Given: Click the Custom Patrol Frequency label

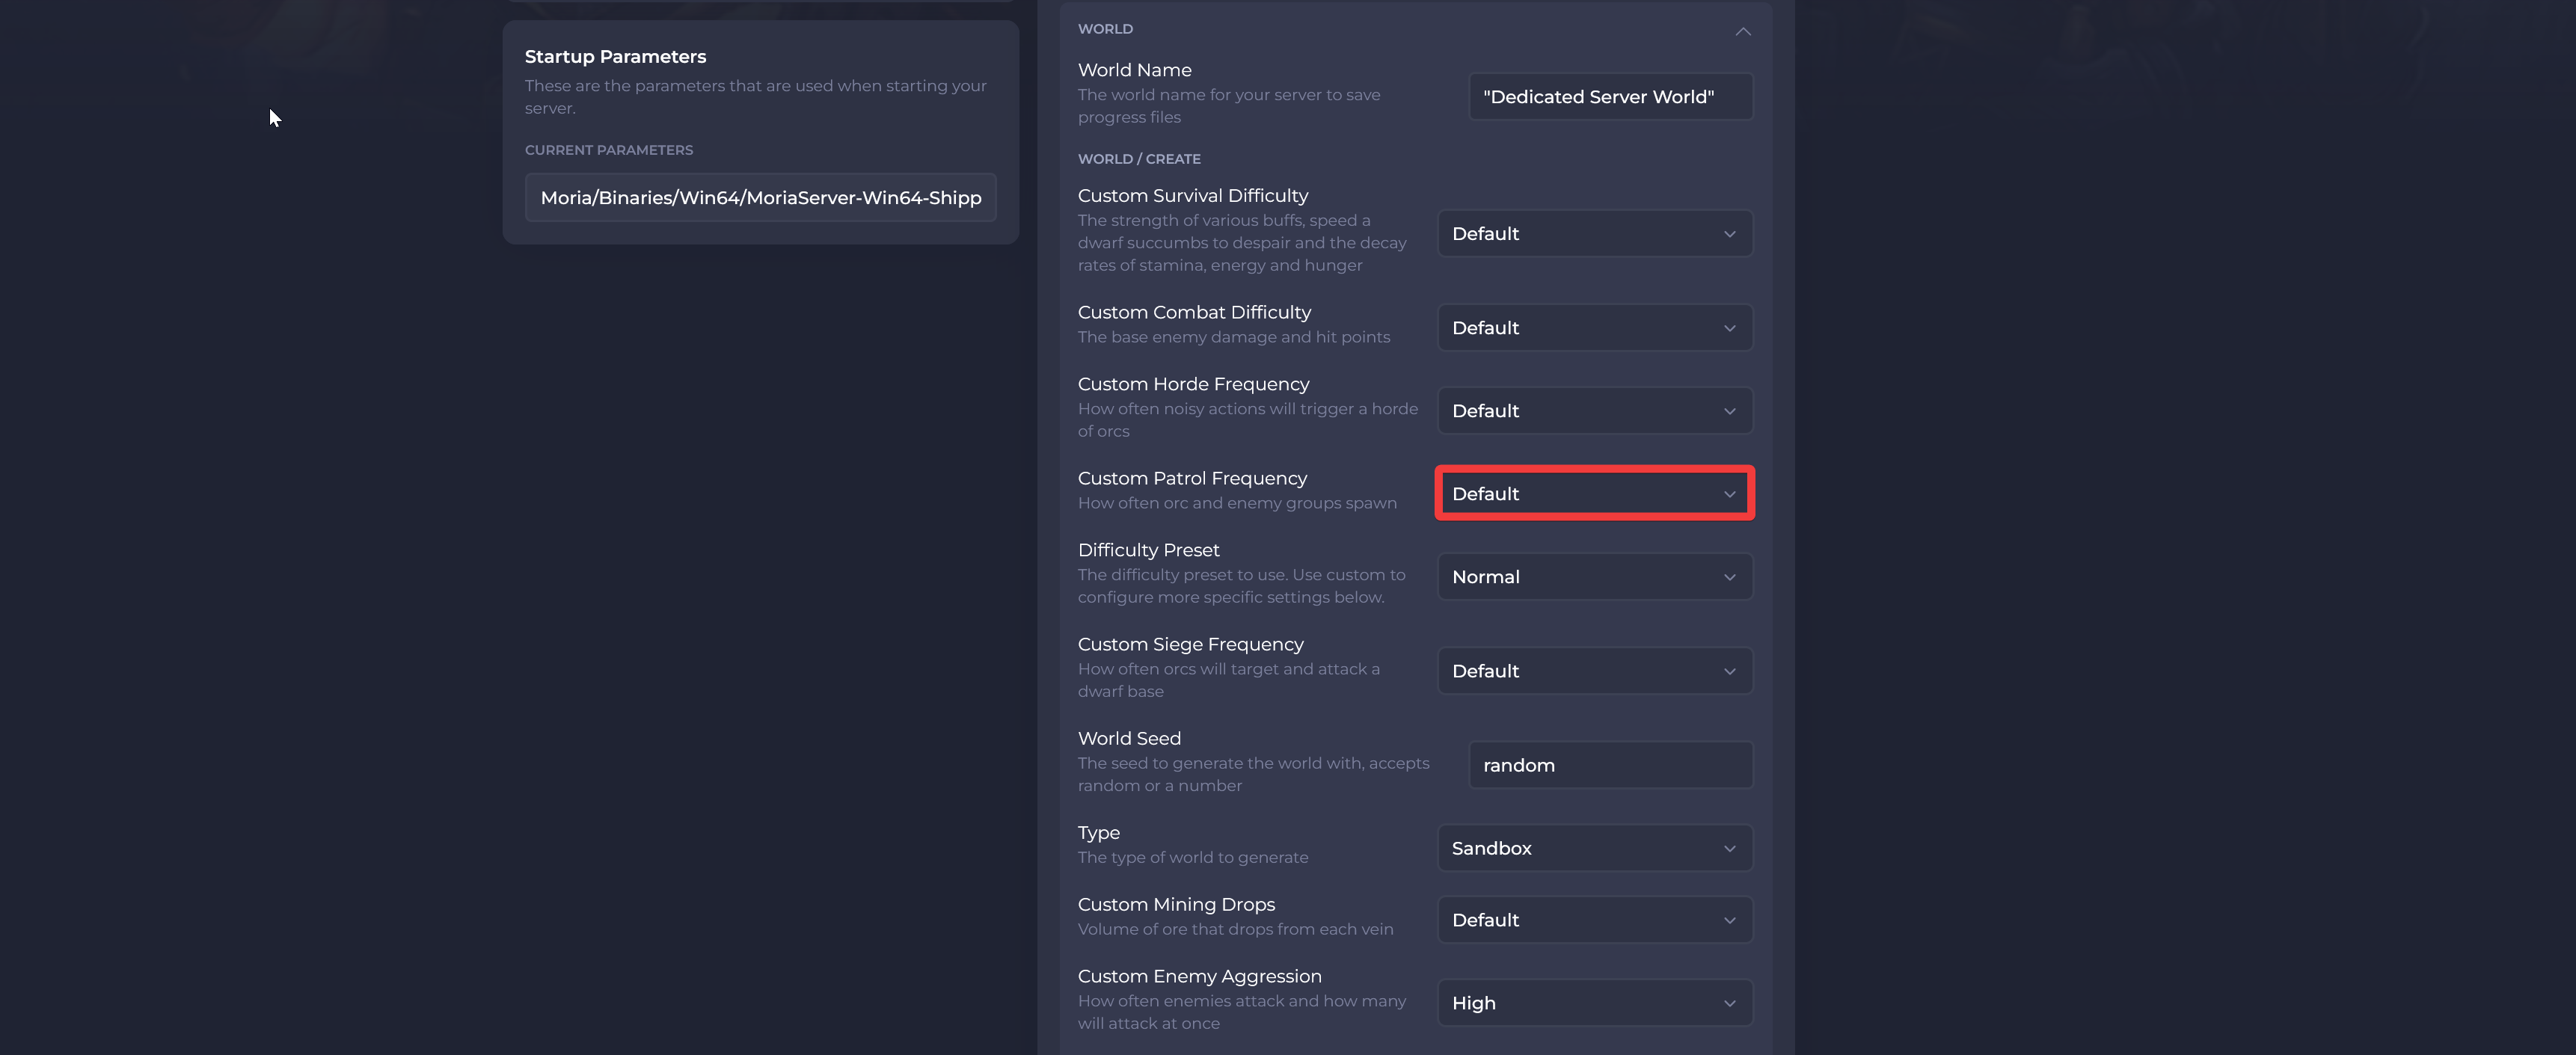Looking at the screenshot, I should click(x=1192, y=479).
